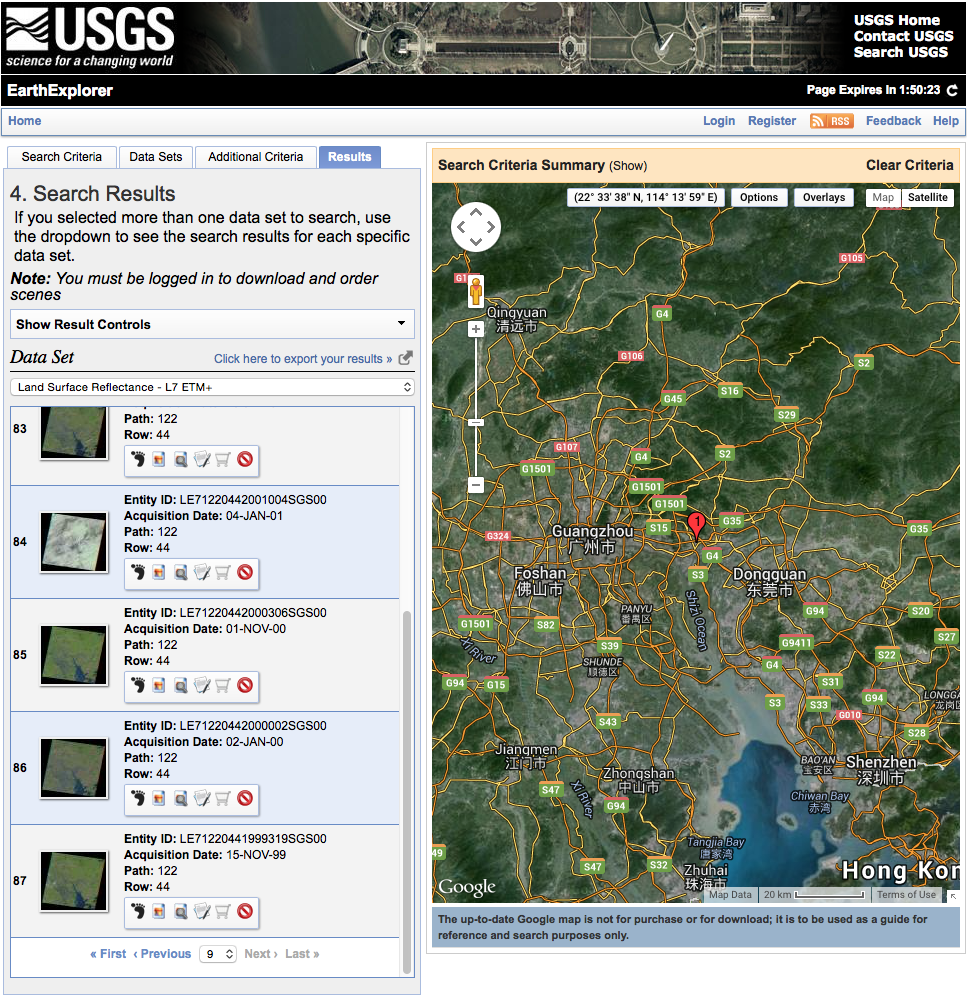Open the results page number selector

[218, 954]
